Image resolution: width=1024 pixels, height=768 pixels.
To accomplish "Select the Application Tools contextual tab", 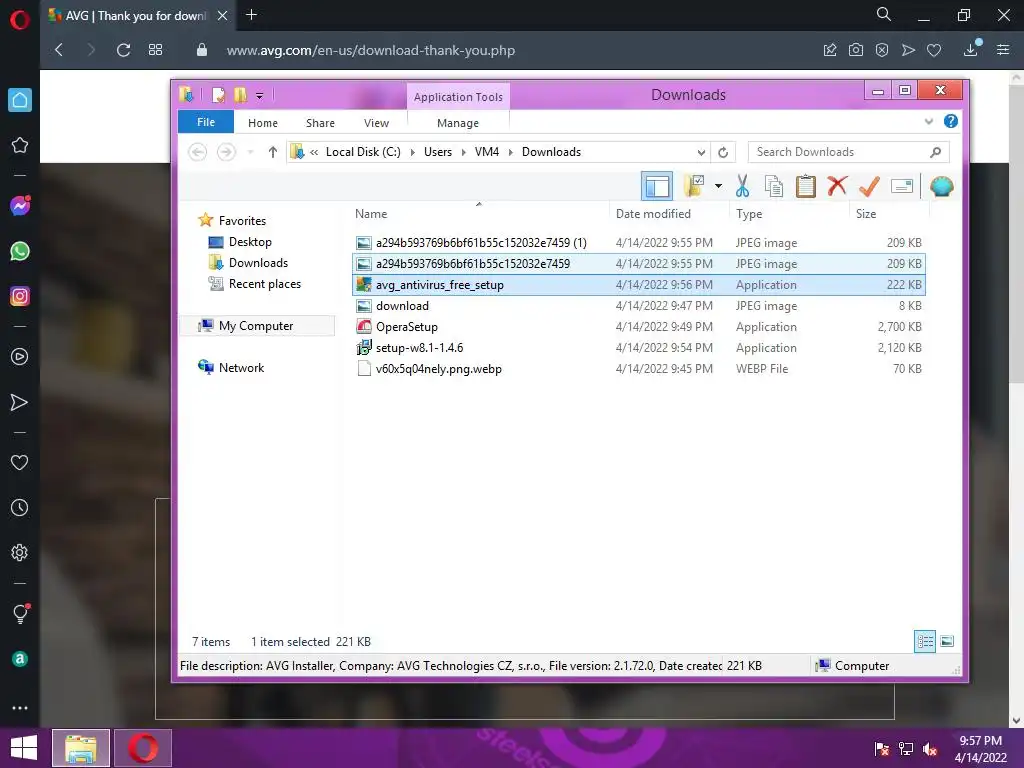I will (x=458, y=97).
